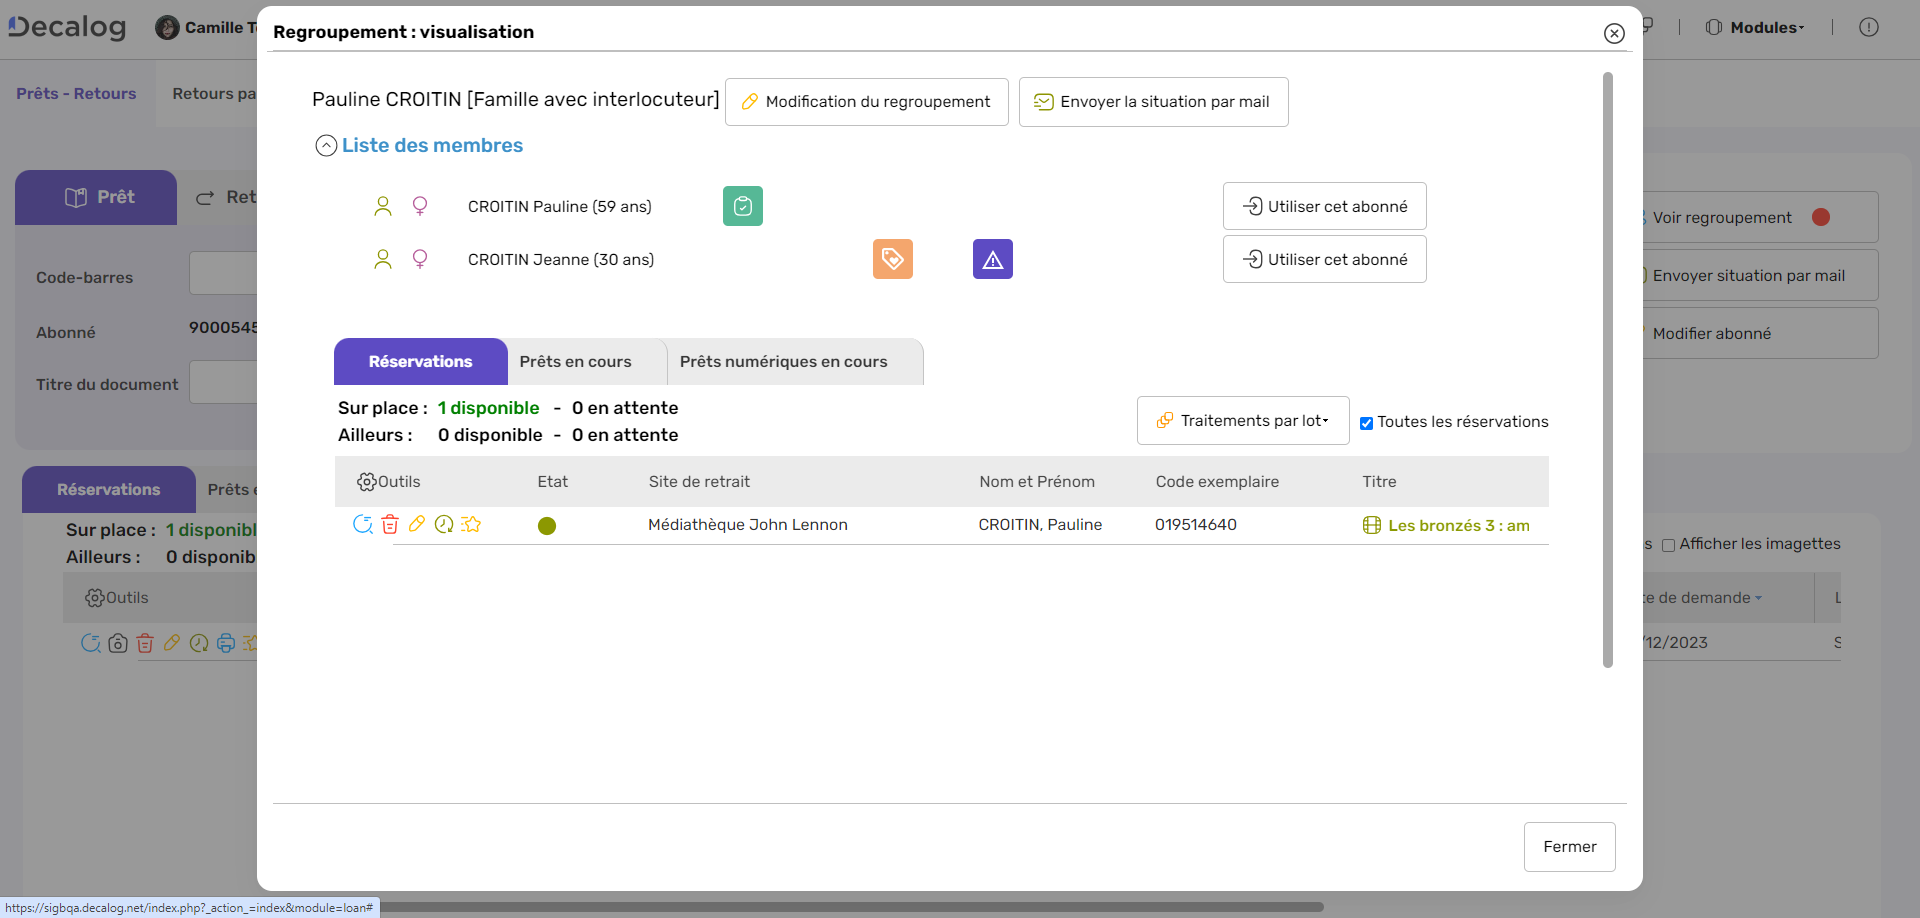Switch to the Prêts en cours tab
Viewport: 1920px width, 918px height.
pyautogui.click(x=575, y=361)
